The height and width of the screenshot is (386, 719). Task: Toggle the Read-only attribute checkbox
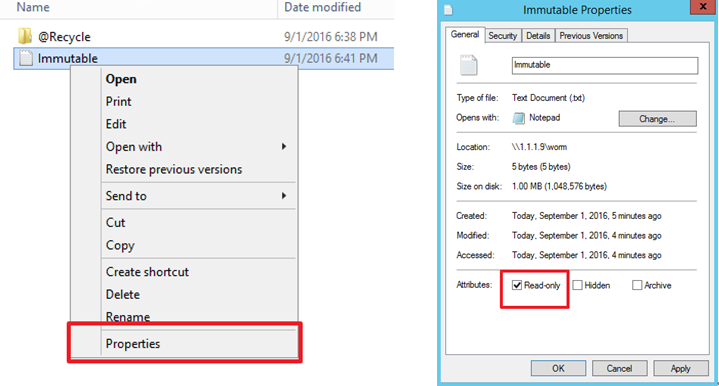click(x=517, y=285)
